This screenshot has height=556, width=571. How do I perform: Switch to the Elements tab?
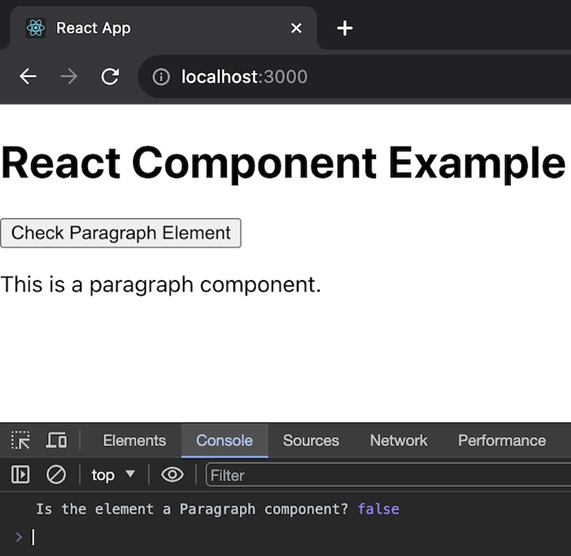[x=134, y=441]
